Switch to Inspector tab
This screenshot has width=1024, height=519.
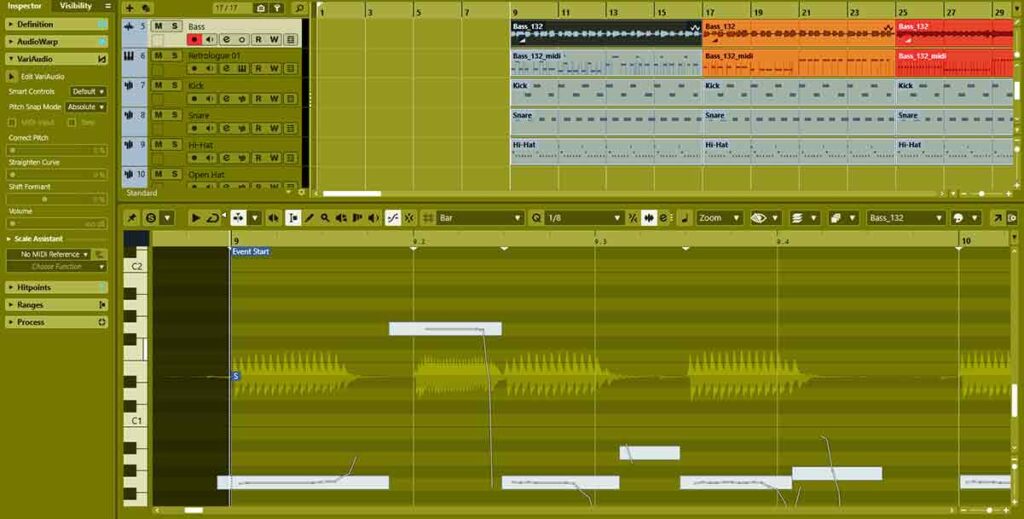coord(25,6)
